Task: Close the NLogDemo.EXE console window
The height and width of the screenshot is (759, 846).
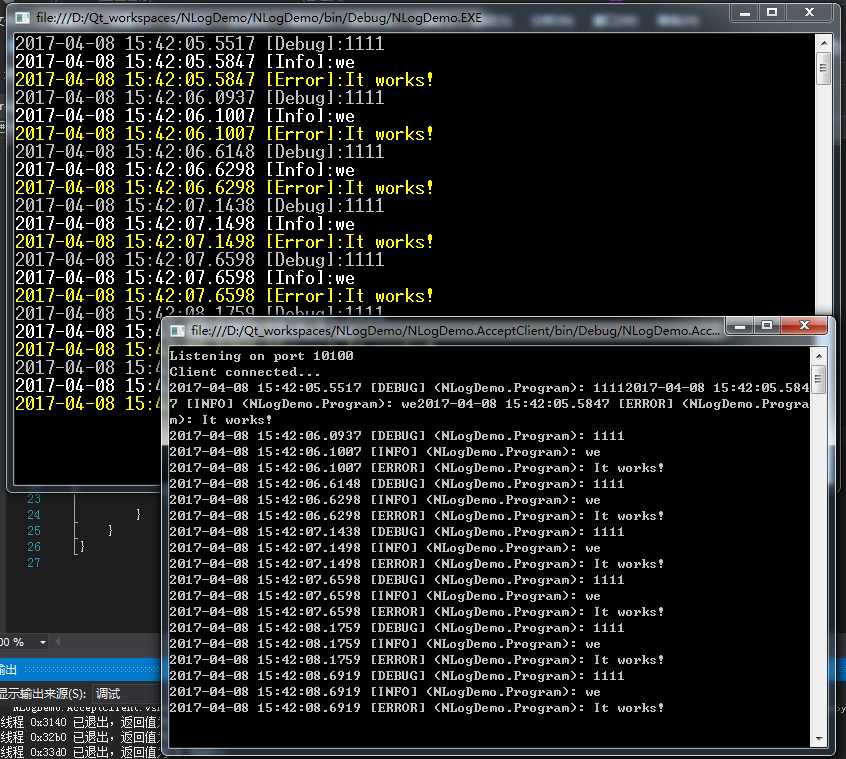Action: point(809,13)
